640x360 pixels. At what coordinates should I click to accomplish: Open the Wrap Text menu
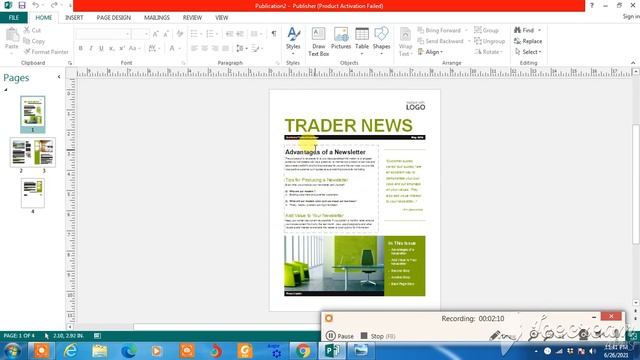coord(405,41)
